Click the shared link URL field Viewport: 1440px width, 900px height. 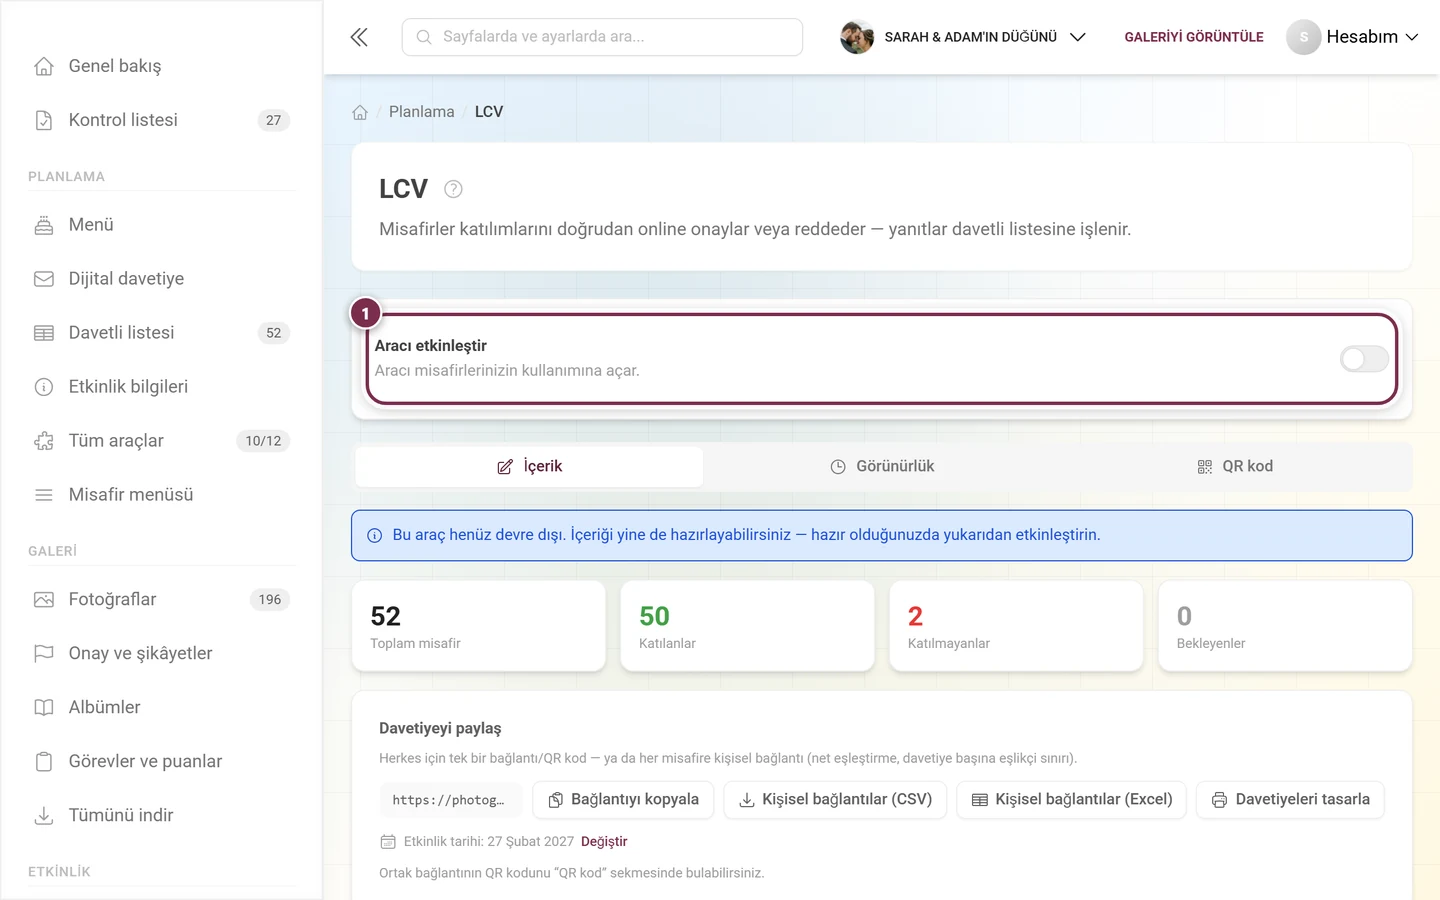click(x=450, y=800)
